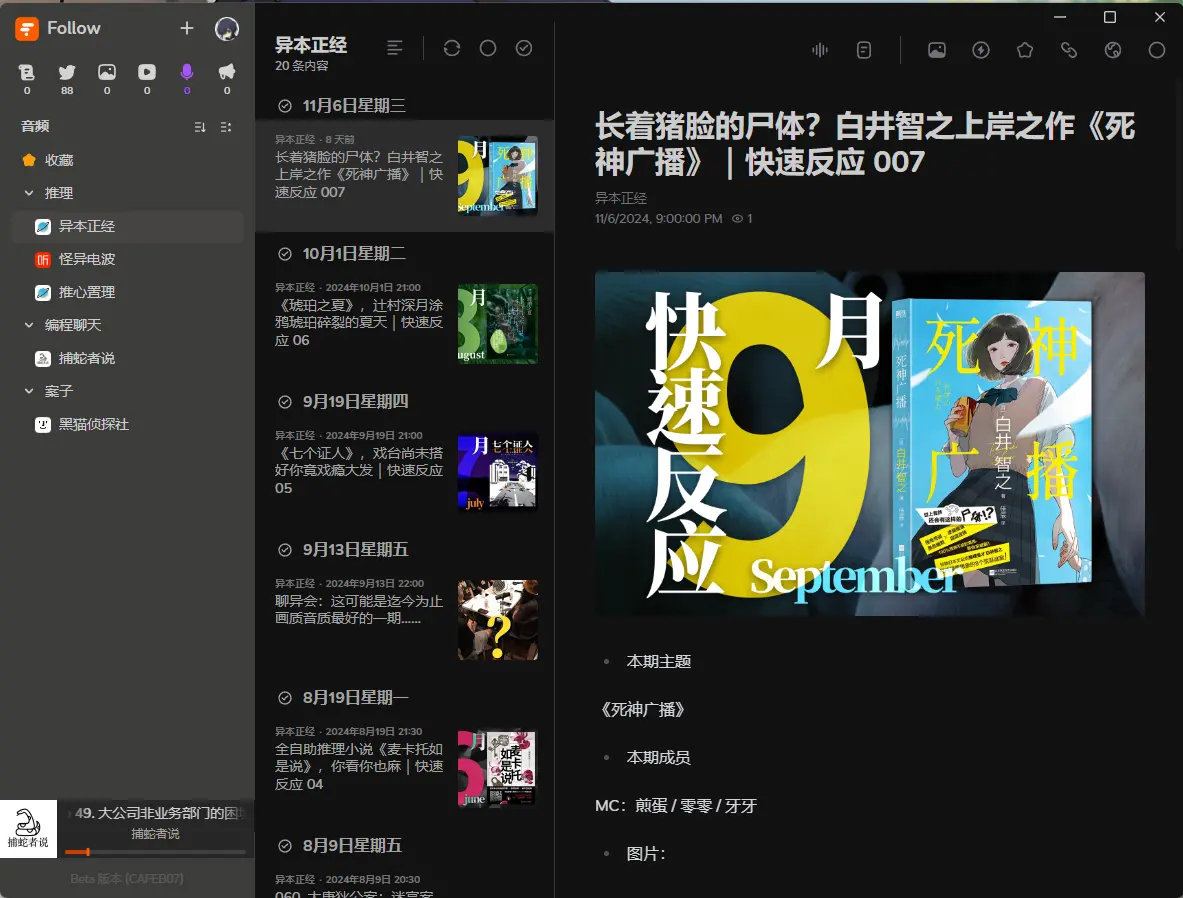Image resolution: width=1183 pixels, height=898 pixels.
Task: Open the user profile avatar menu
Action: (x=227, y=29)
